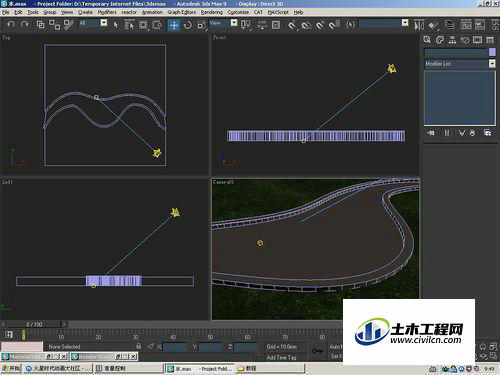500x375 pixels.
Task: Click the time slider at 0/100
Action: (x=34, y=324)
